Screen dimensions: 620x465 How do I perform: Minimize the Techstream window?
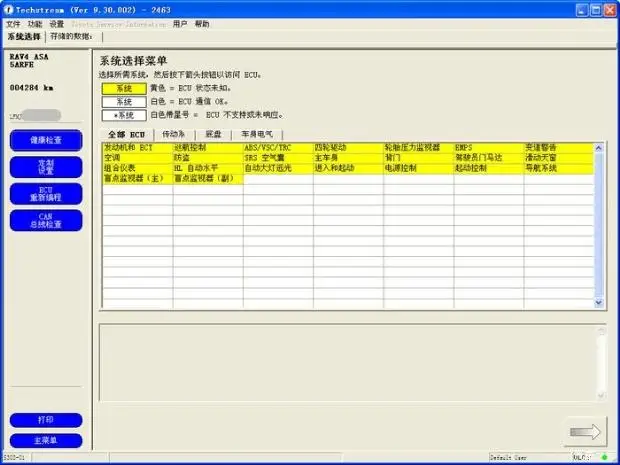click(582, 10)
